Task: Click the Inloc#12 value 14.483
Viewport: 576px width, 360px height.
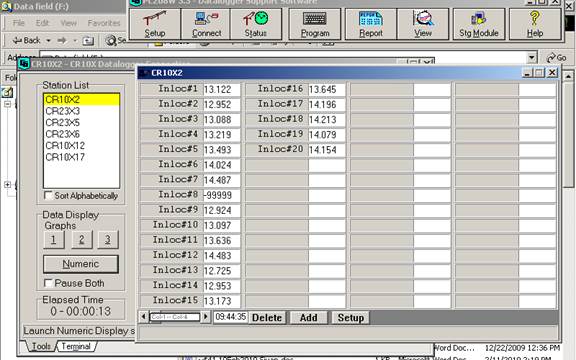Action: click(222, 256)
